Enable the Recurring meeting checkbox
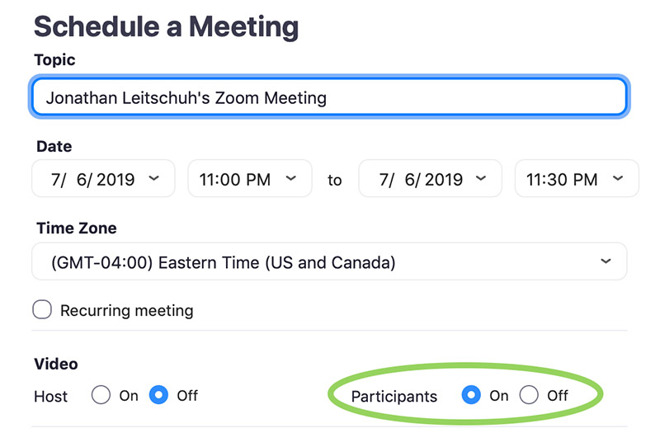660x447 pixels. 42,310
